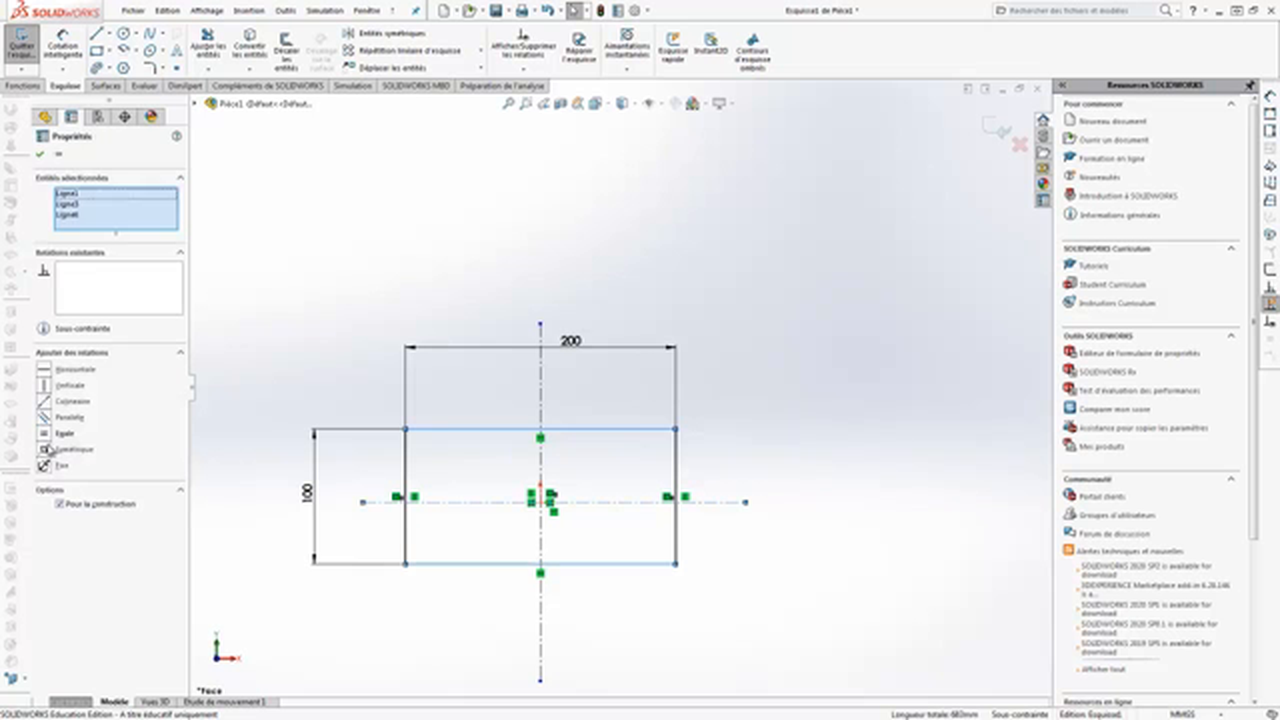
Task: Collapse the Entités sélectionnées section
Action: click(181, 177)
